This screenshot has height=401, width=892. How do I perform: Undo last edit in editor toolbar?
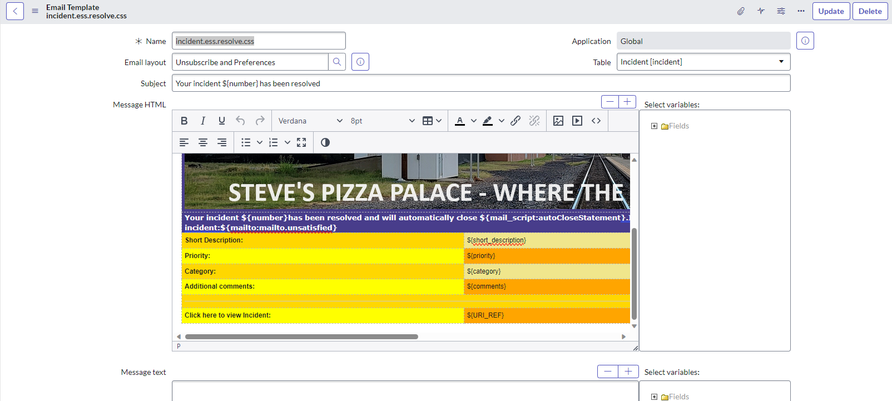(241, 121)
